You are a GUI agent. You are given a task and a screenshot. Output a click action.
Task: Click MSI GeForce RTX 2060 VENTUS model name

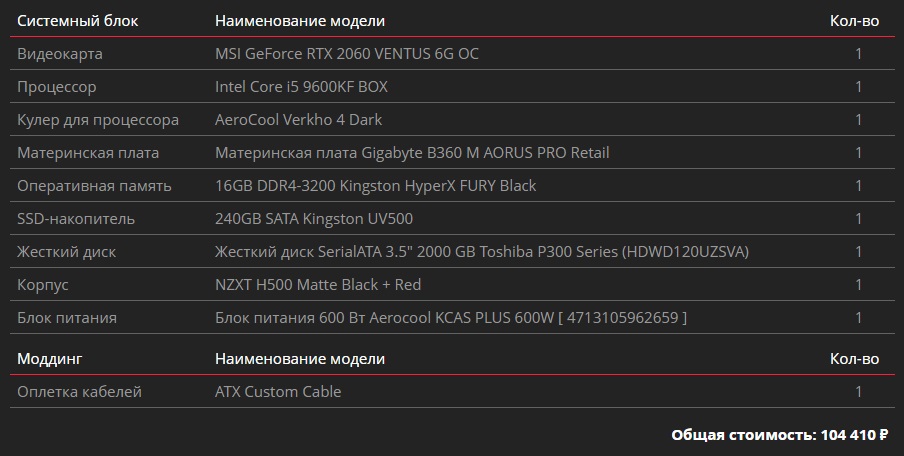(x=347, y=54)
